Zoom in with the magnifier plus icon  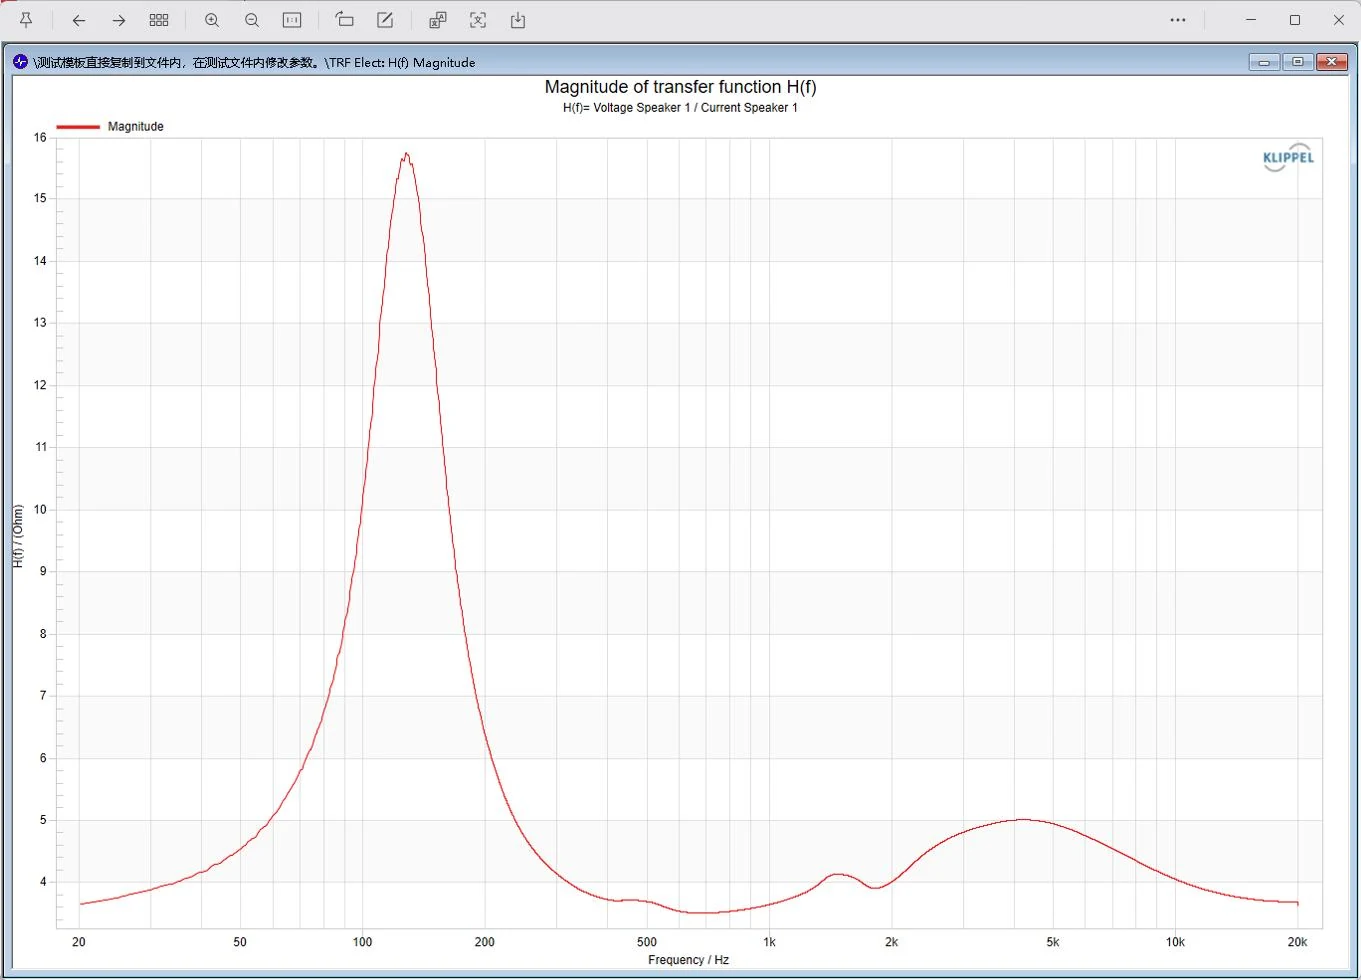(212, 20)
